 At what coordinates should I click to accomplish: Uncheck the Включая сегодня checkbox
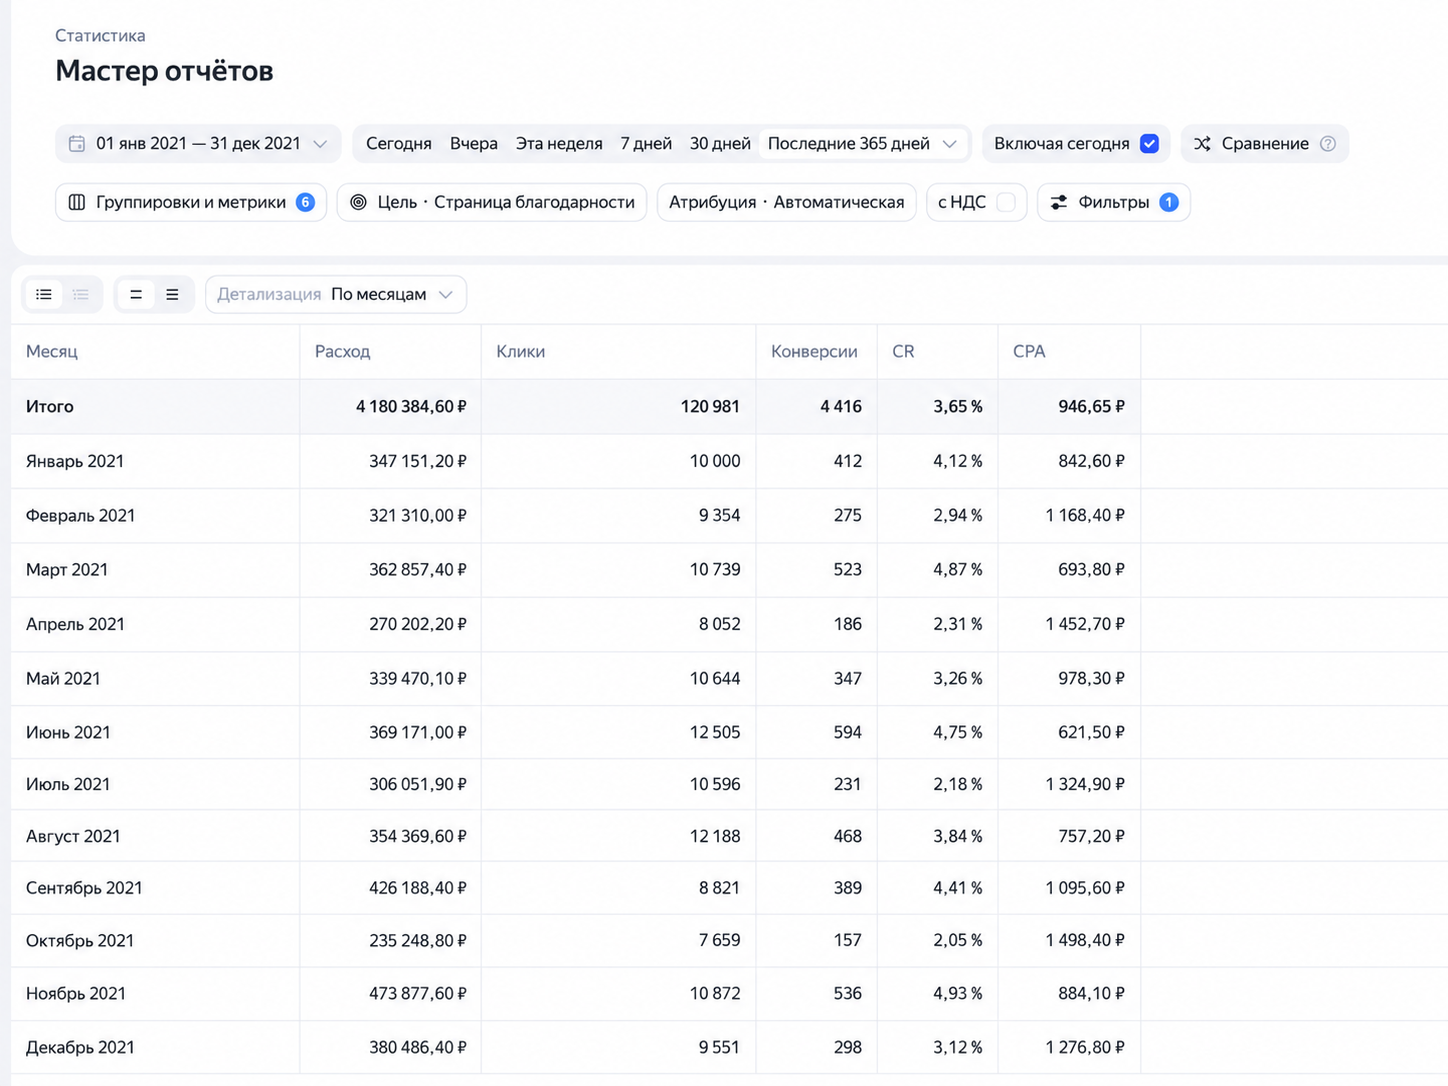tap(1150, 144)
